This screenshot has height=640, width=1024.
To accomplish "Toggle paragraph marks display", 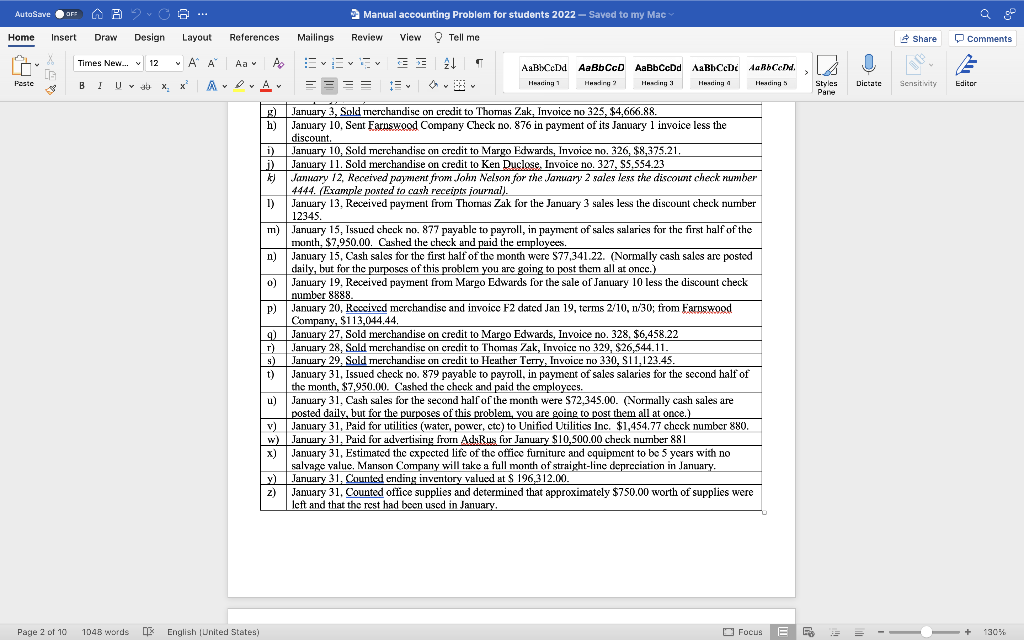I will pos(479,63).
